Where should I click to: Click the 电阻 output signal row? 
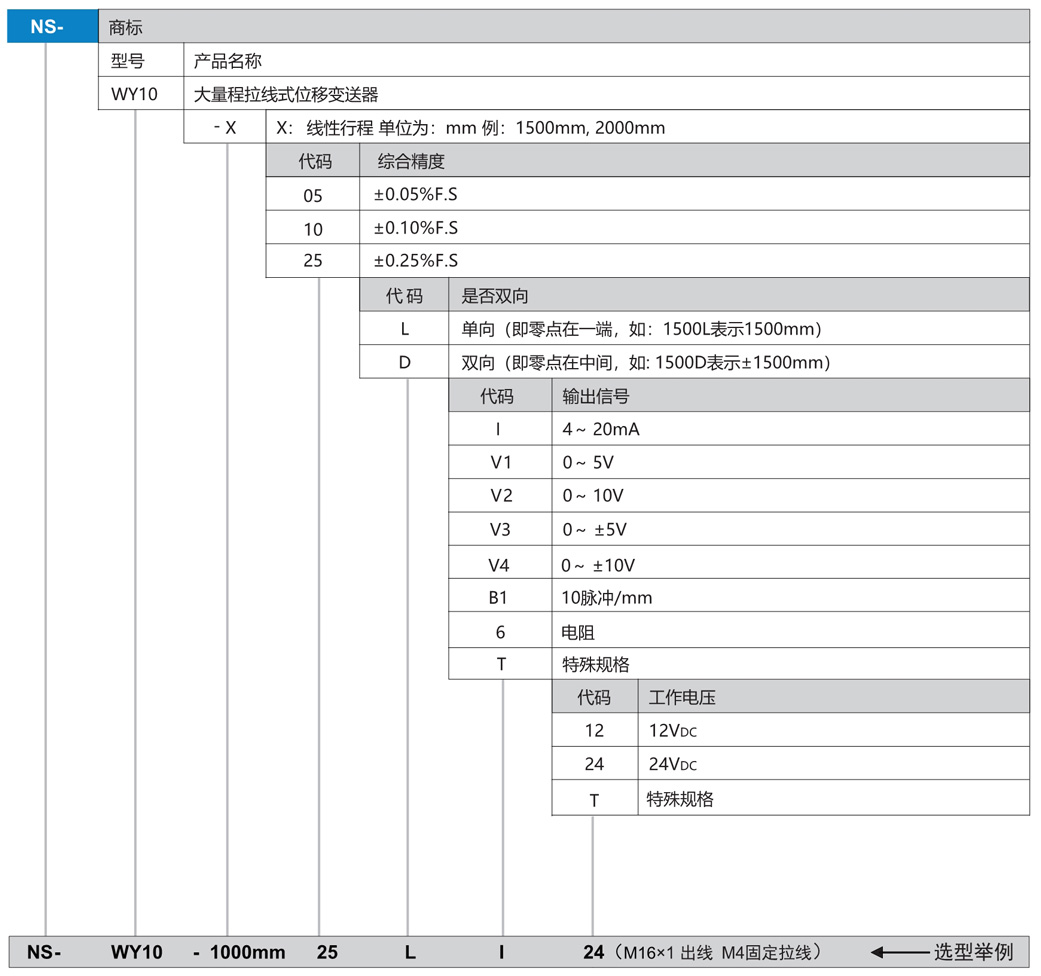point(579,632)
